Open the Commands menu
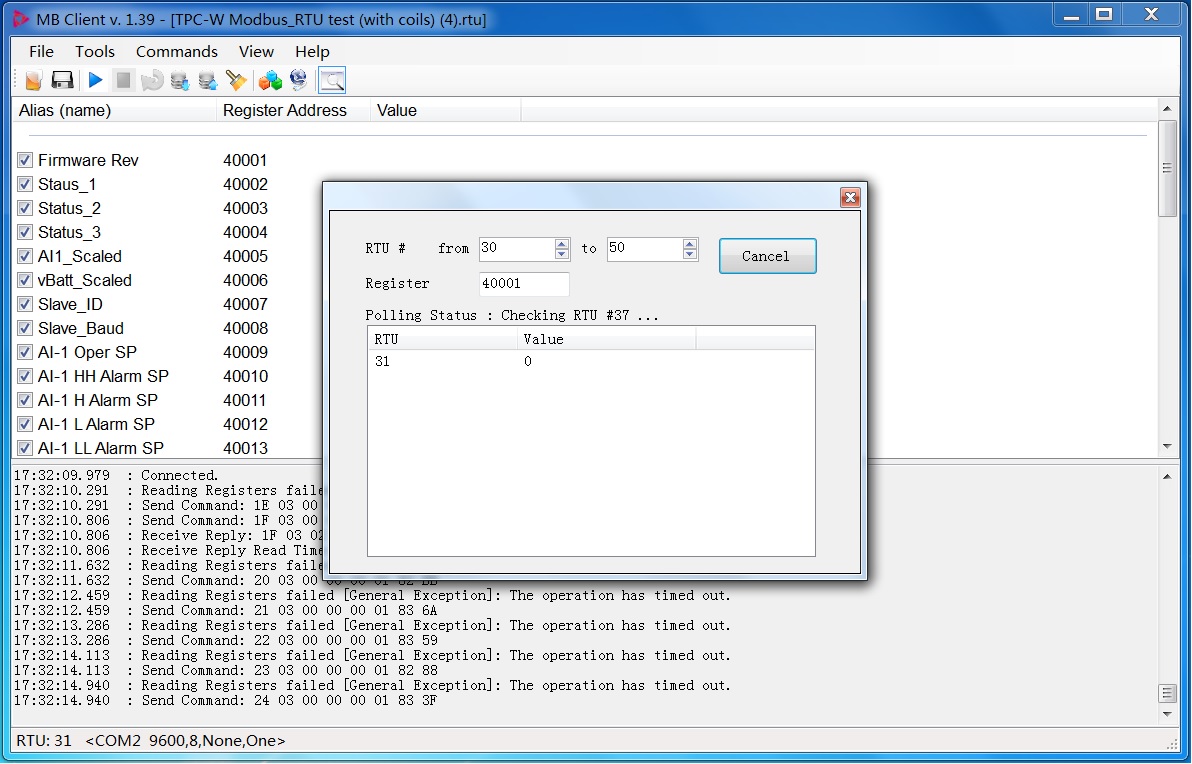 click(x=176, y=51)
